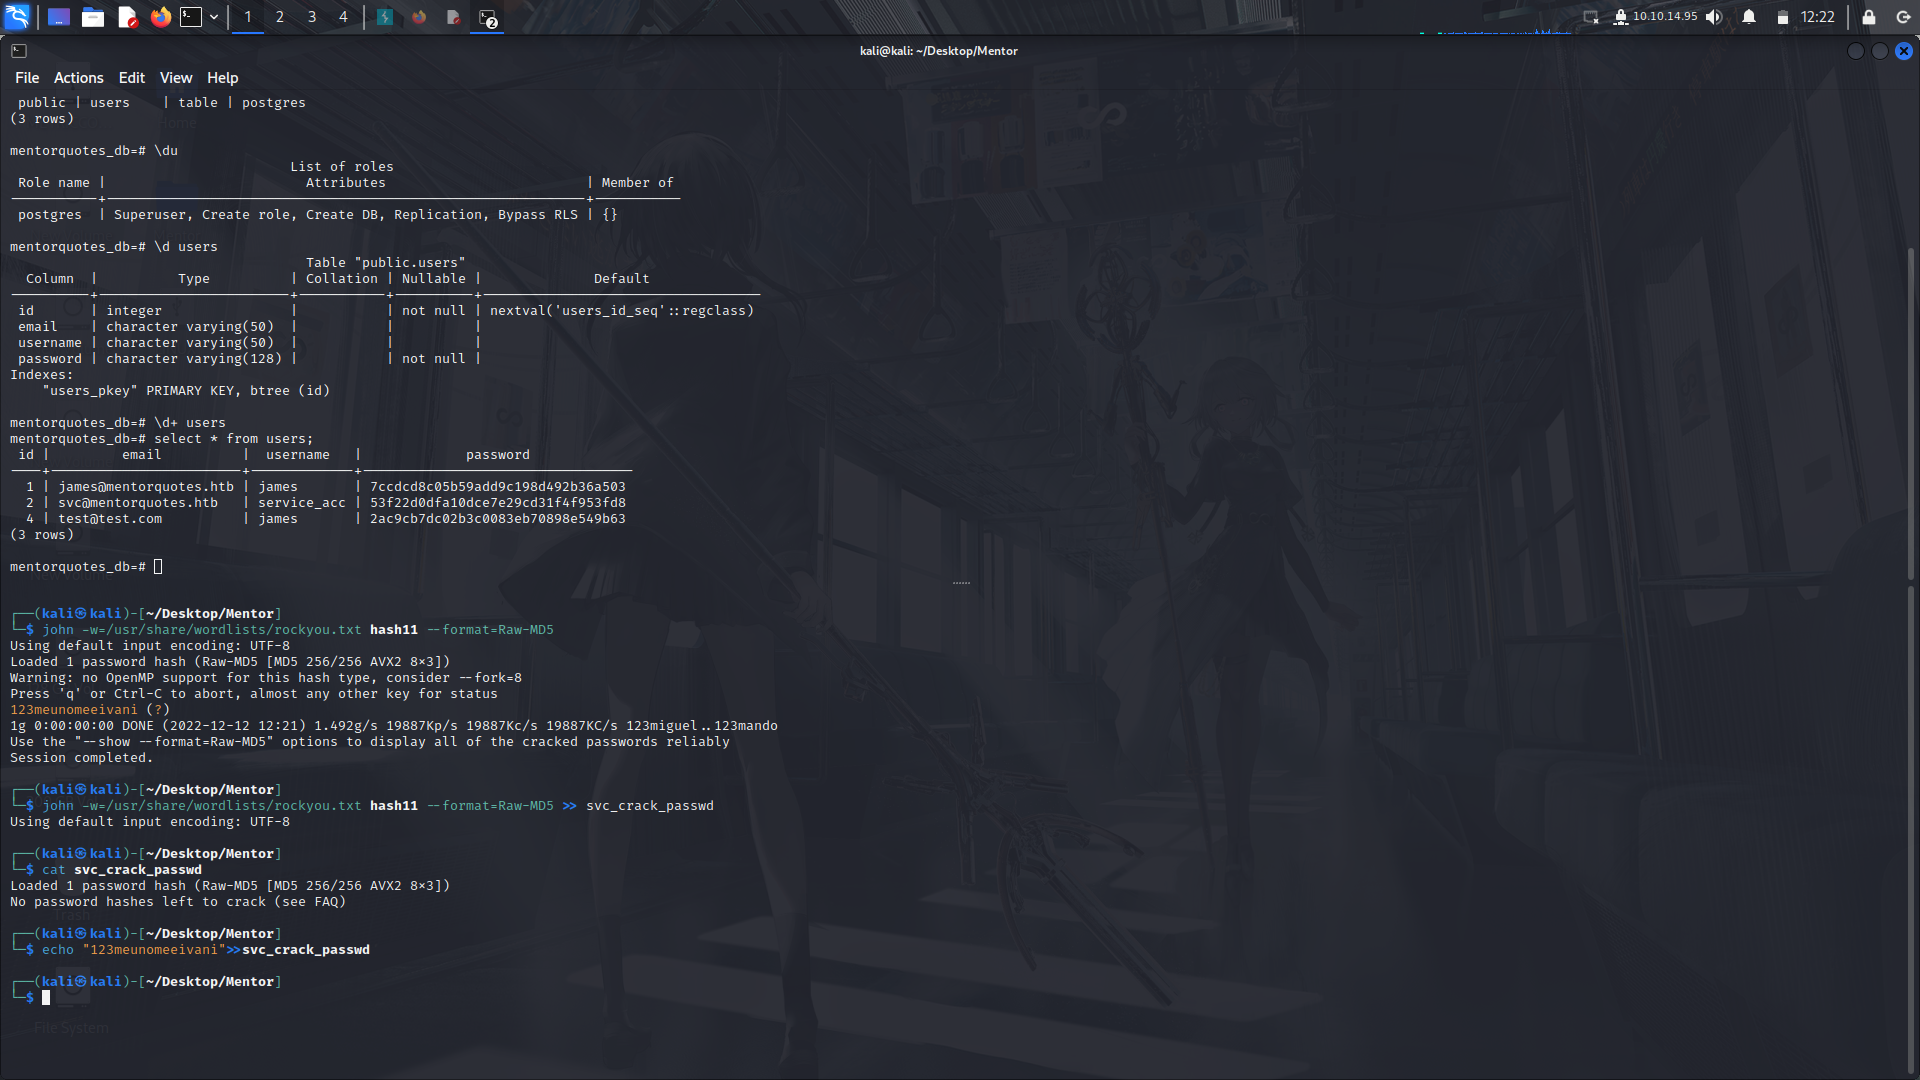The height and width of the screenshot is (1080, 1920).
Task: Lock the screen with the padlock icon
Action: click(x=1866, y=17)
